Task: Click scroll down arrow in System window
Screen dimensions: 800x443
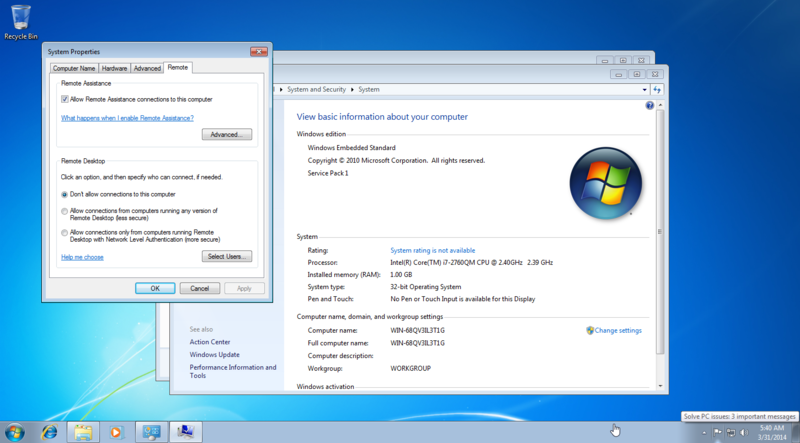Action: 660,386
